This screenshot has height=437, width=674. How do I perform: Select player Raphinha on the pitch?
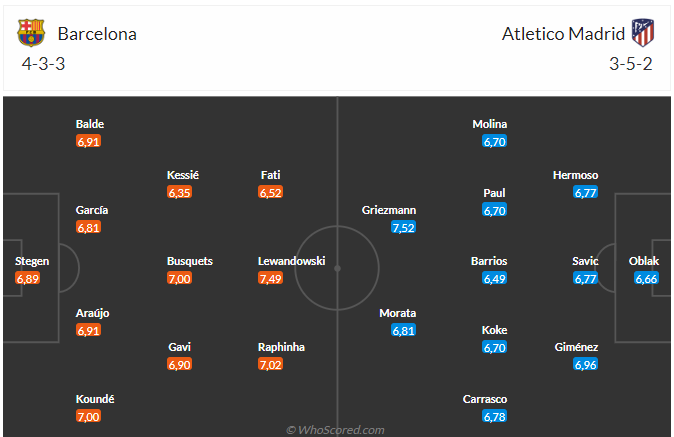[x=282, y=347]
